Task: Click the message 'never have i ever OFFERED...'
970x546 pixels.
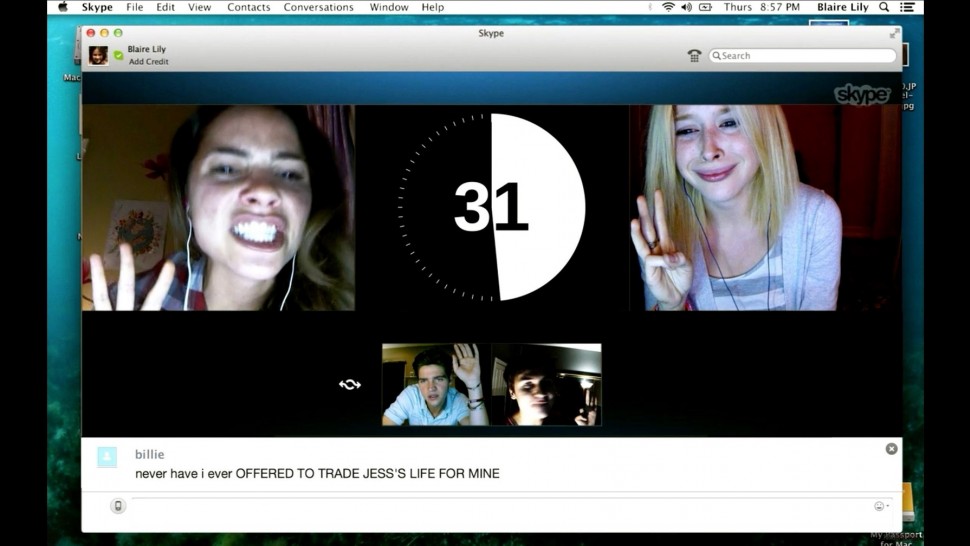Action: tap(317, 474)
